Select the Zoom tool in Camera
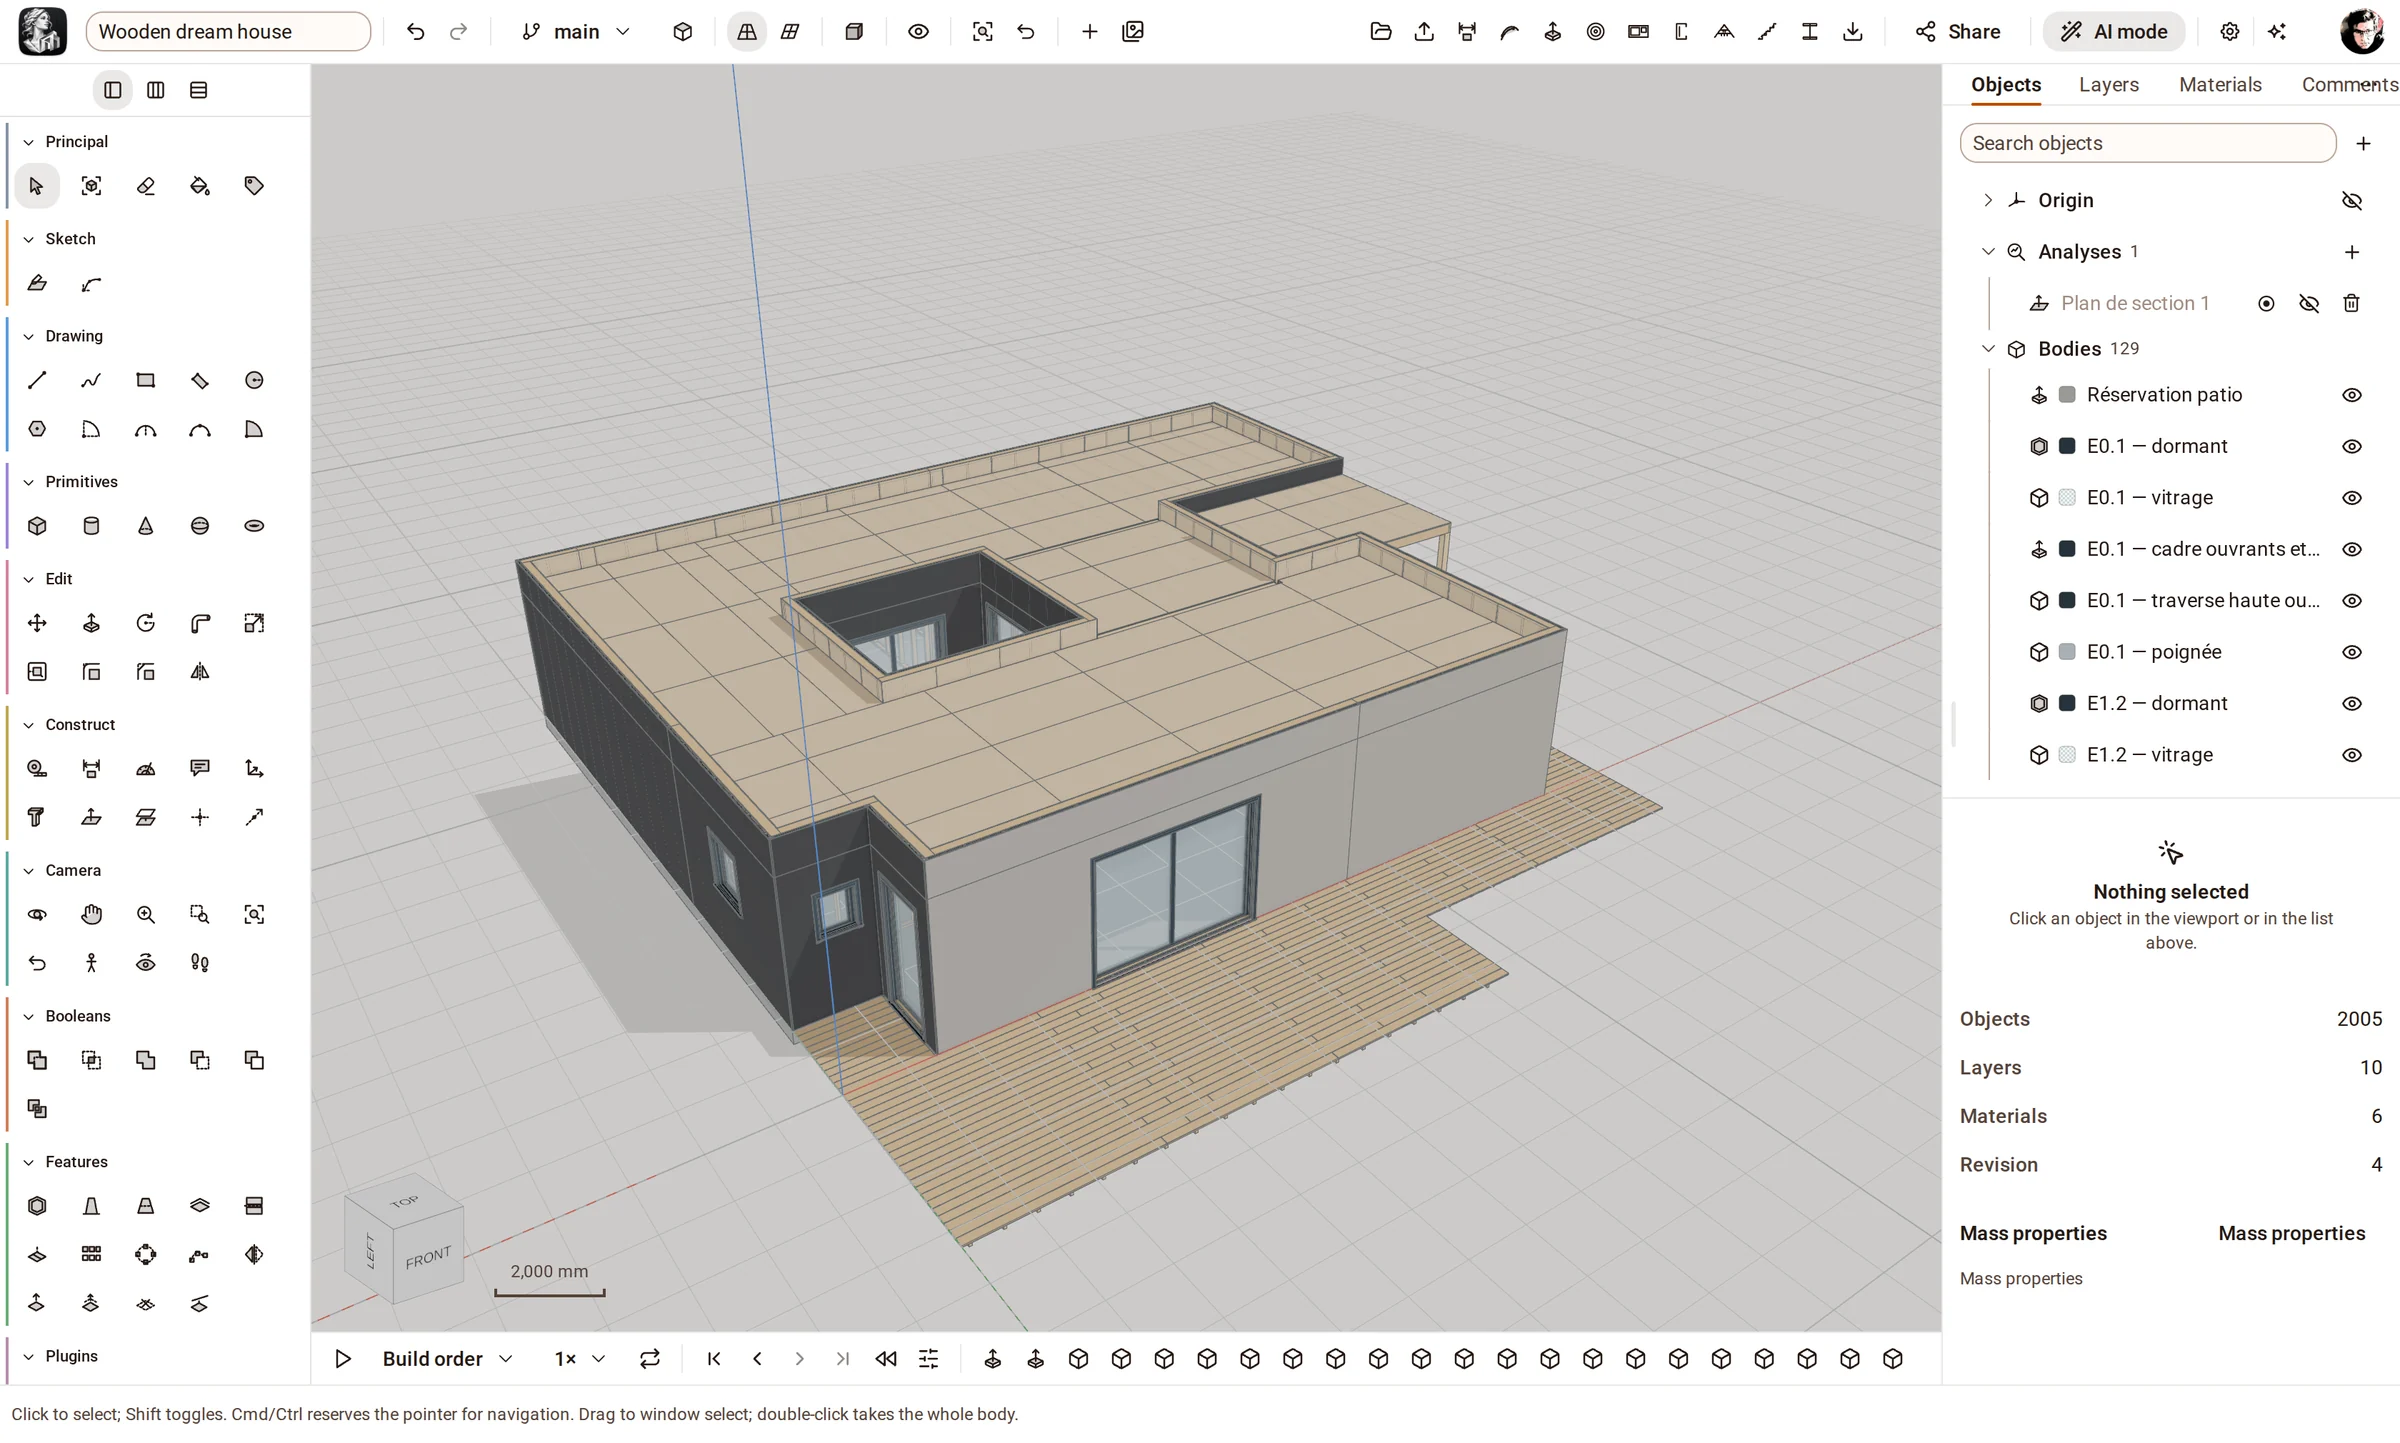2400x1443 pixels. (x=146, y=914)
